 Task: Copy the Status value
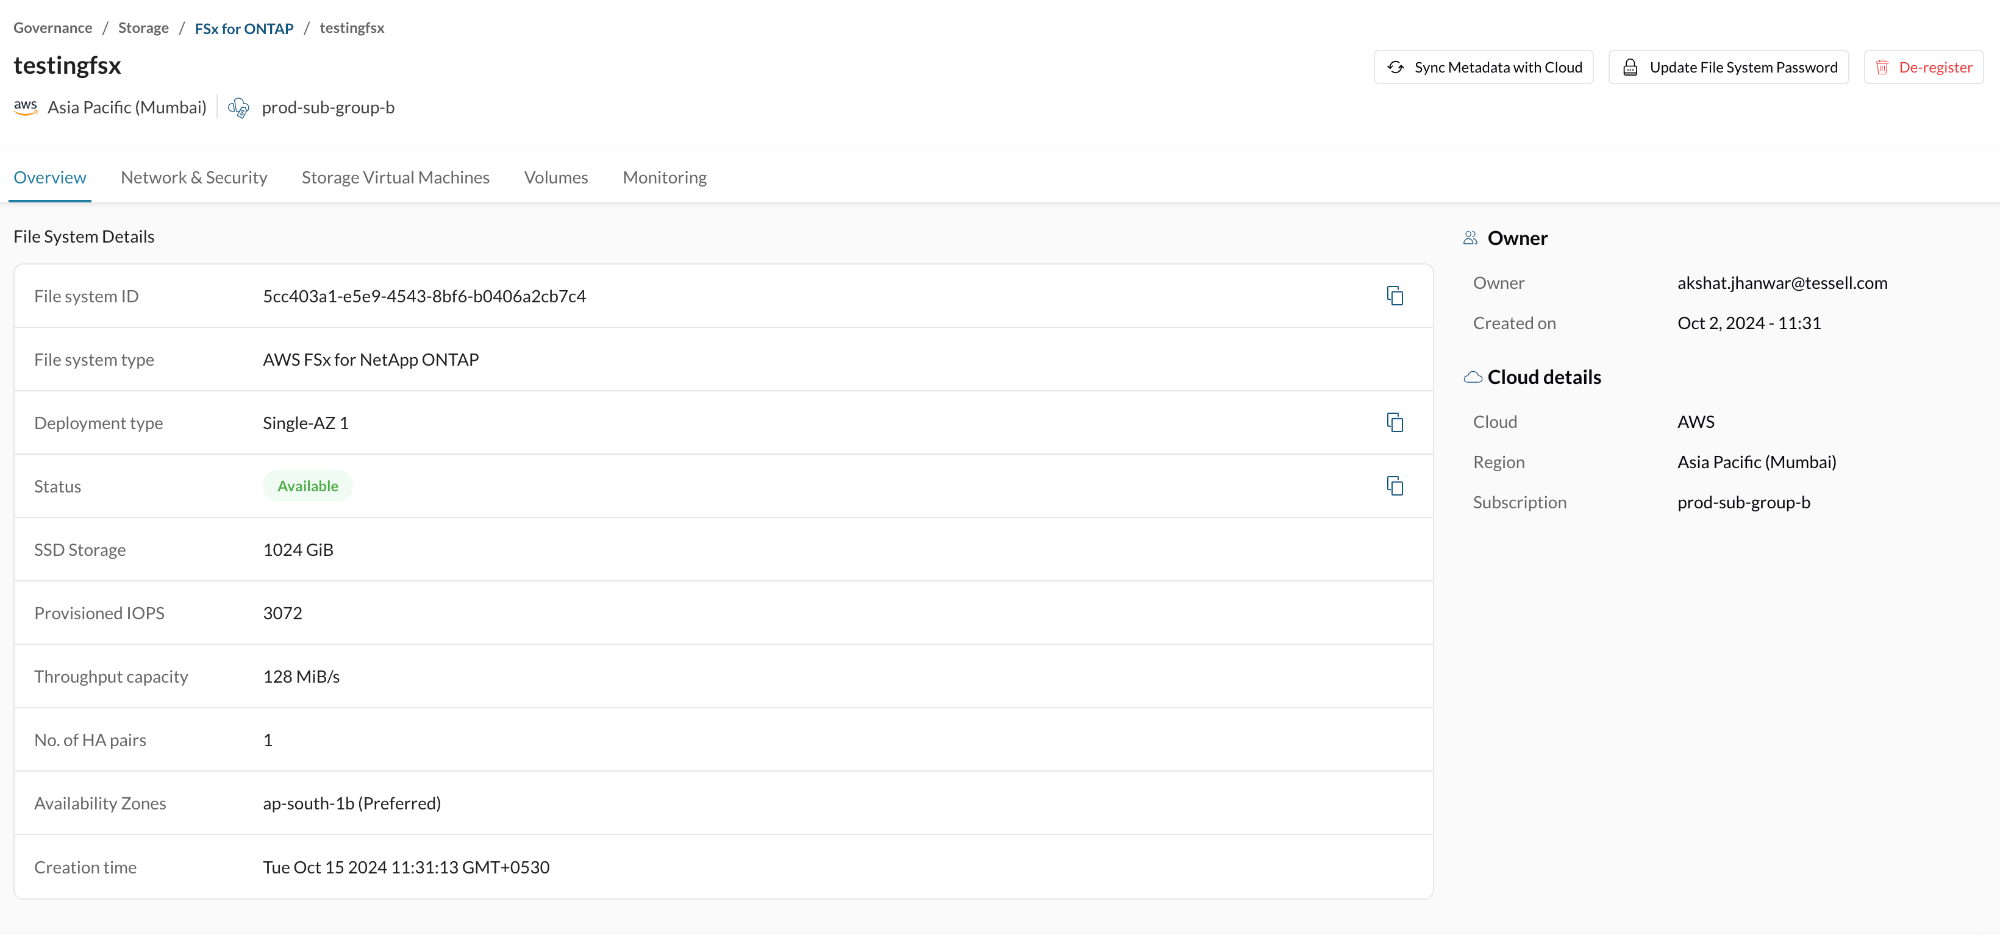(1395, 486)
